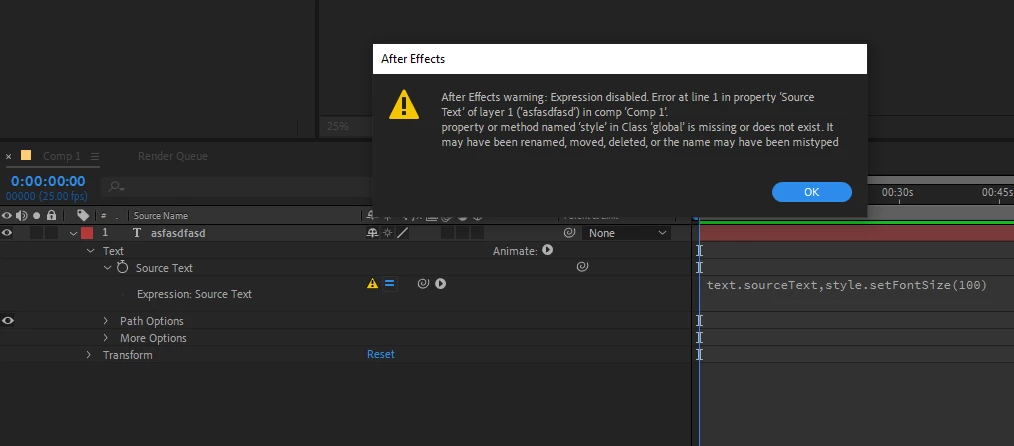1014x446 pixels.
Task: Switch to the Render Queue tab
Action: click(173, 156)
